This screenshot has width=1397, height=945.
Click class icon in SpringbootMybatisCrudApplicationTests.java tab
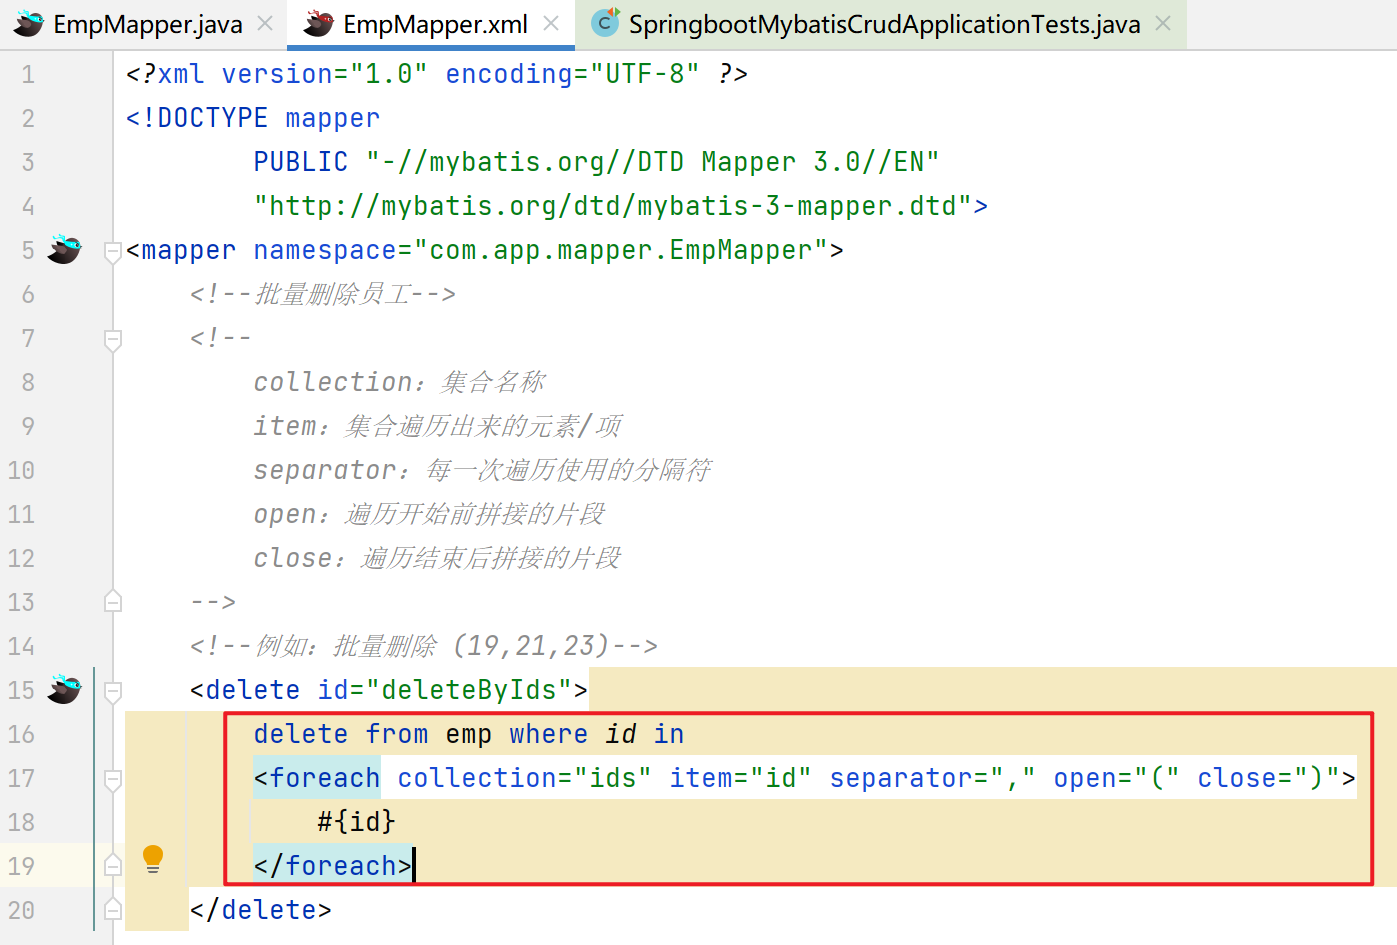click(x=605, y=22)
